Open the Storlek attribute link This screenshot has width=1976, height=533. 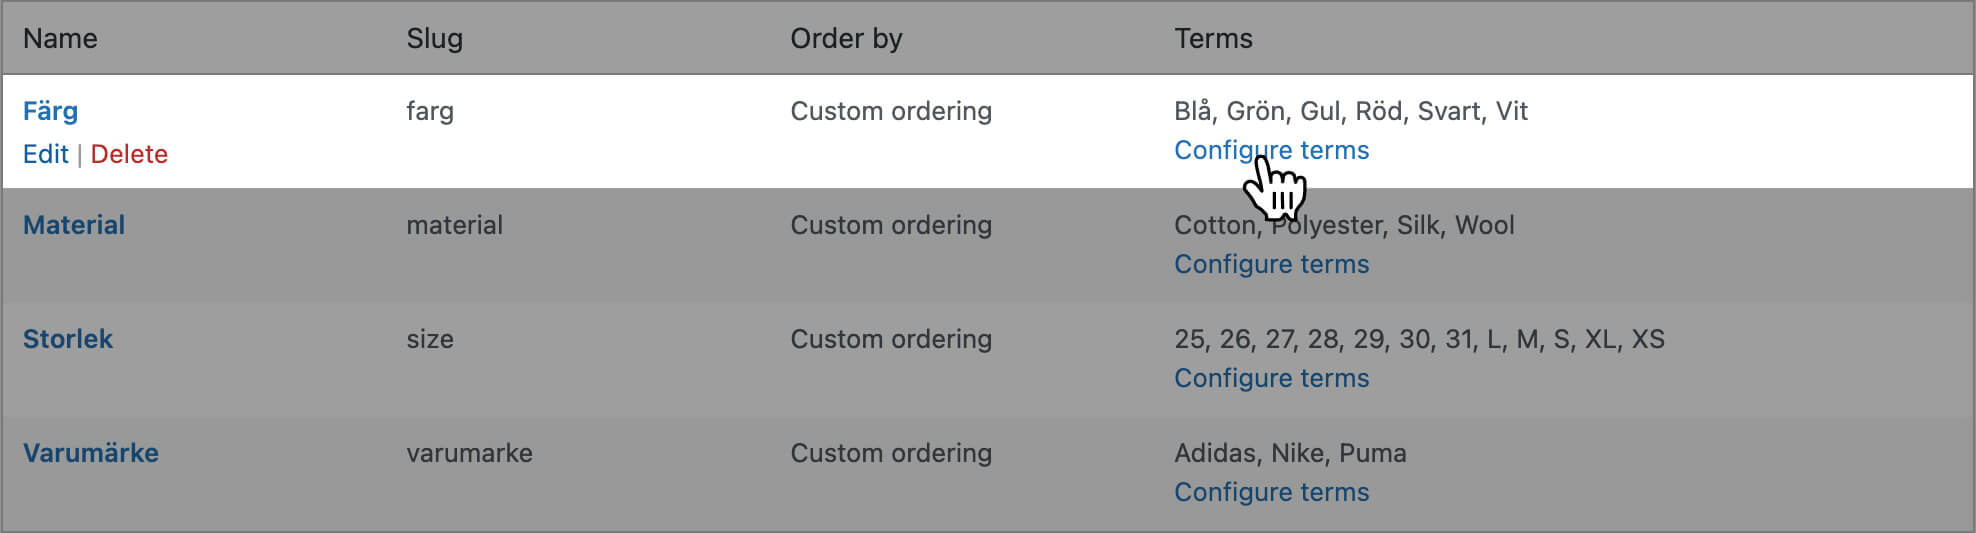68,339
